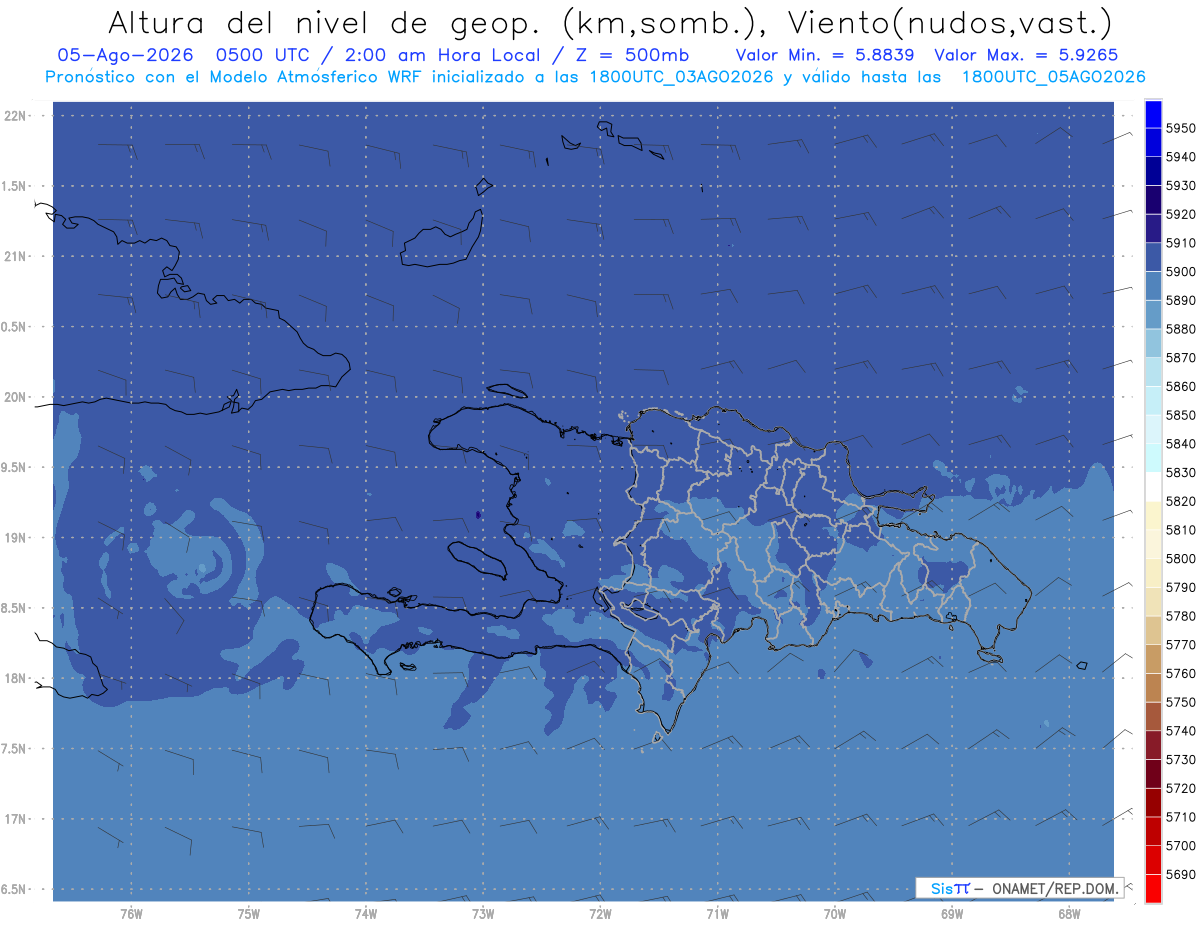
Task: Click the '5800' color scale value
Action: [1181, 558]
